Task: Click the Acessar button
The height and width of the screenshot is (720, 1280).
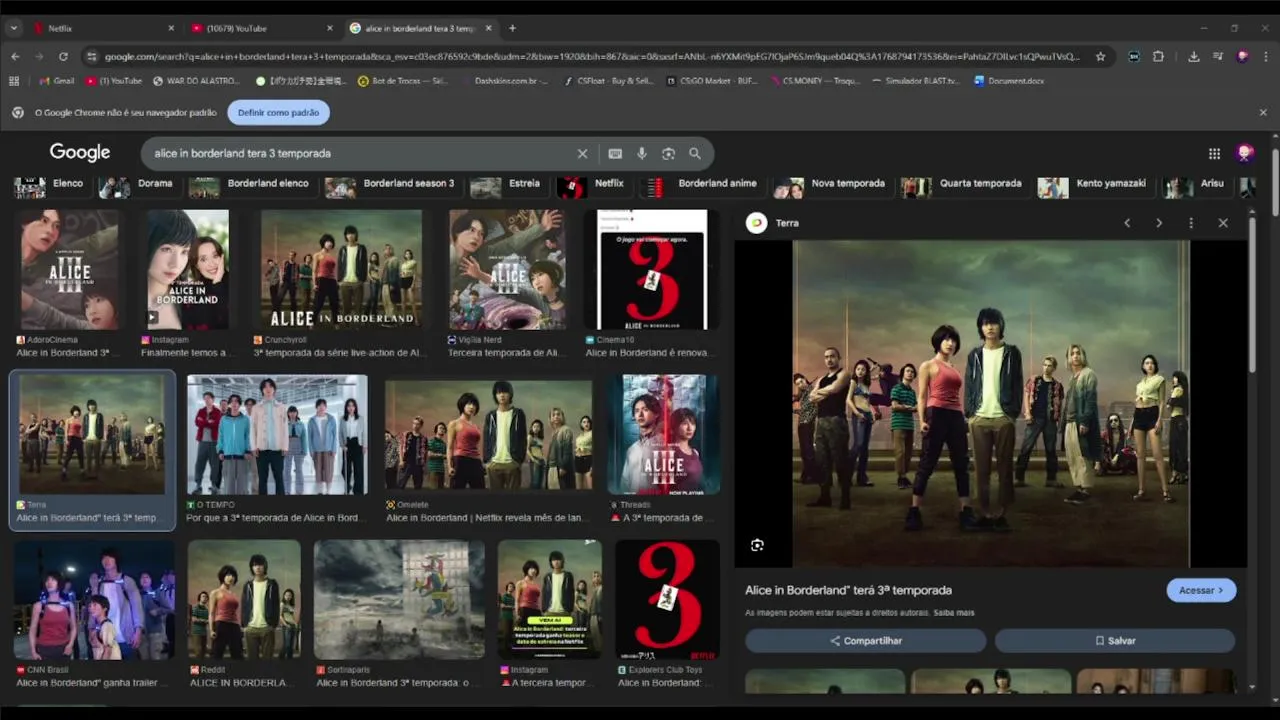Action: coord(1201,590)
